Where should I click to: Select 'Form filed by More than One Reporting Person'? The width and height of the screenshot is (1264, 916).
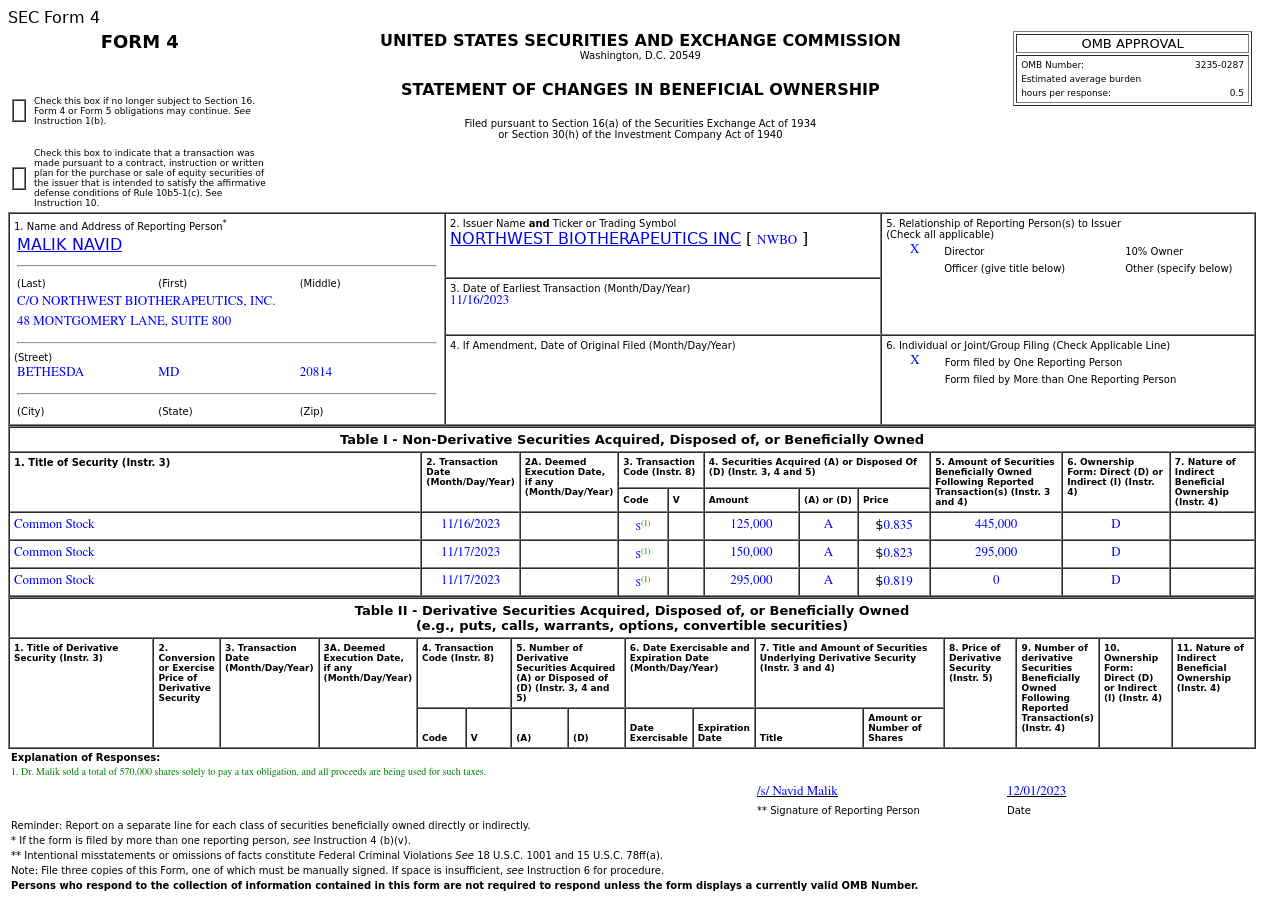[1060, 380]
